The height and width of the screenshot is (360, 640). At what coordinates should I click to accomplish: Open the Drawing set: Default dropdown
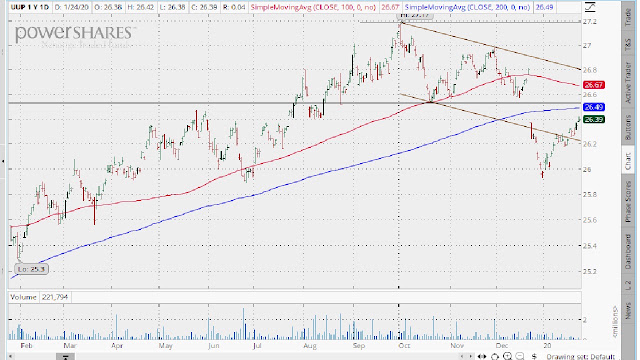[580, 357]
